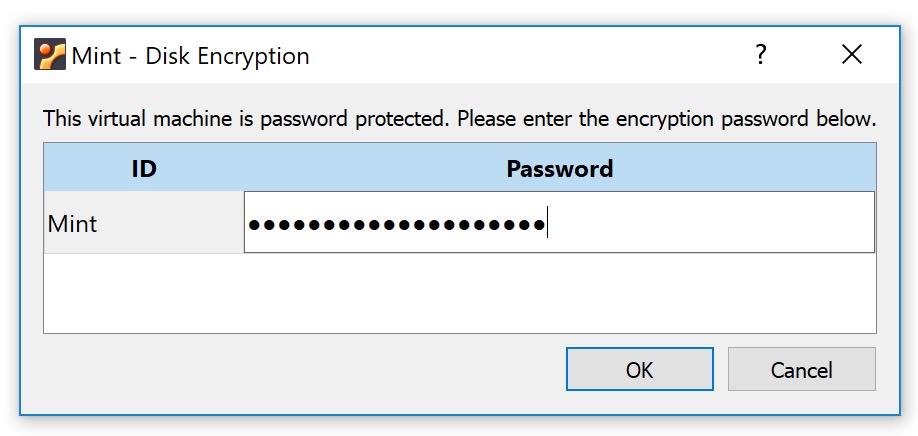Click empty dialog area left of OK button
Image resolution: width=918 pixels, height=436 pixels.
(300, 370)
